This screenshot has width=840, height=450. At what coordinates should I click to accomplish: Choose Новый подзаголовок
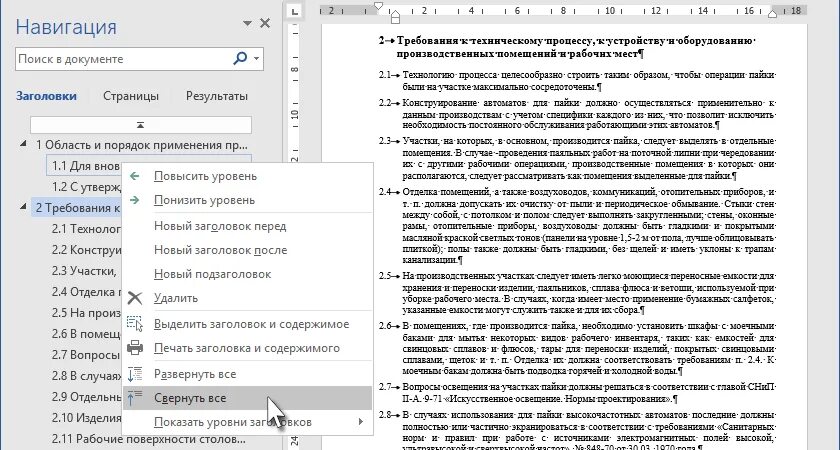(x=248, y=274)
